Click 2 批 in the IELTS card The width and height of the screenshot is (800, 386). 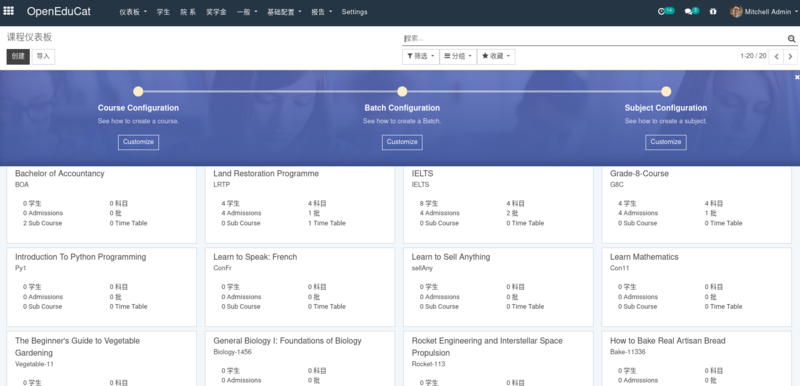[x=512, y=213]
